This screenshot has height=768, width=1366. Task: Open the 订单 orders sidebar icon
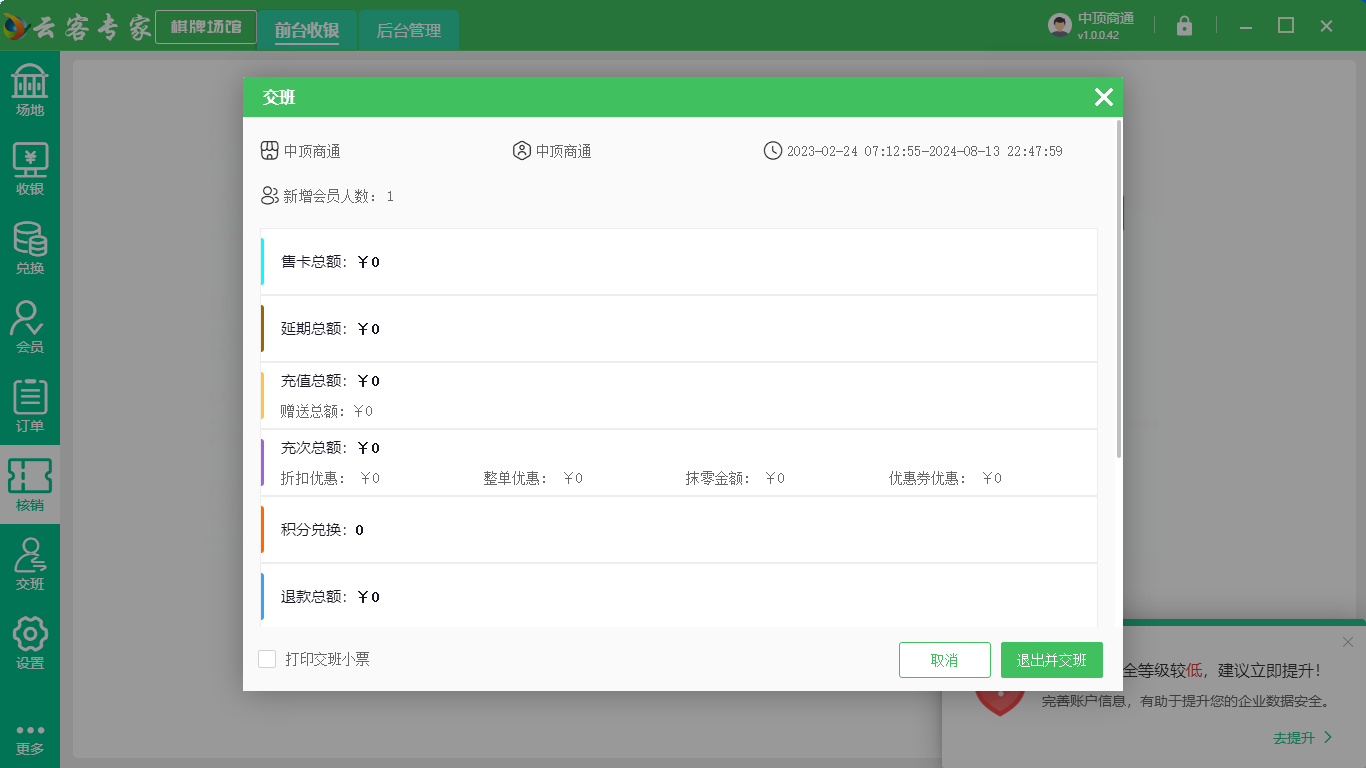[30, 406]
